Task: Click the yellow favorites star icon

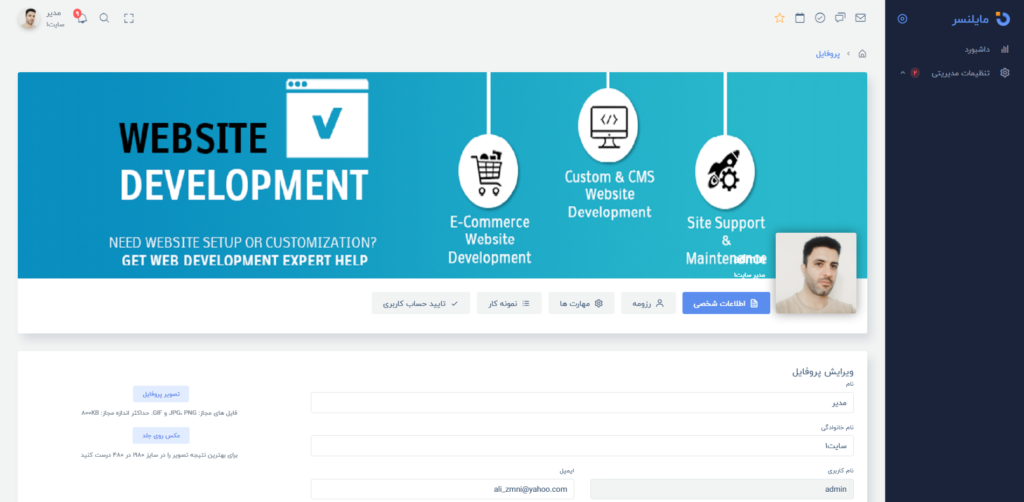Action: click(779, 18)
